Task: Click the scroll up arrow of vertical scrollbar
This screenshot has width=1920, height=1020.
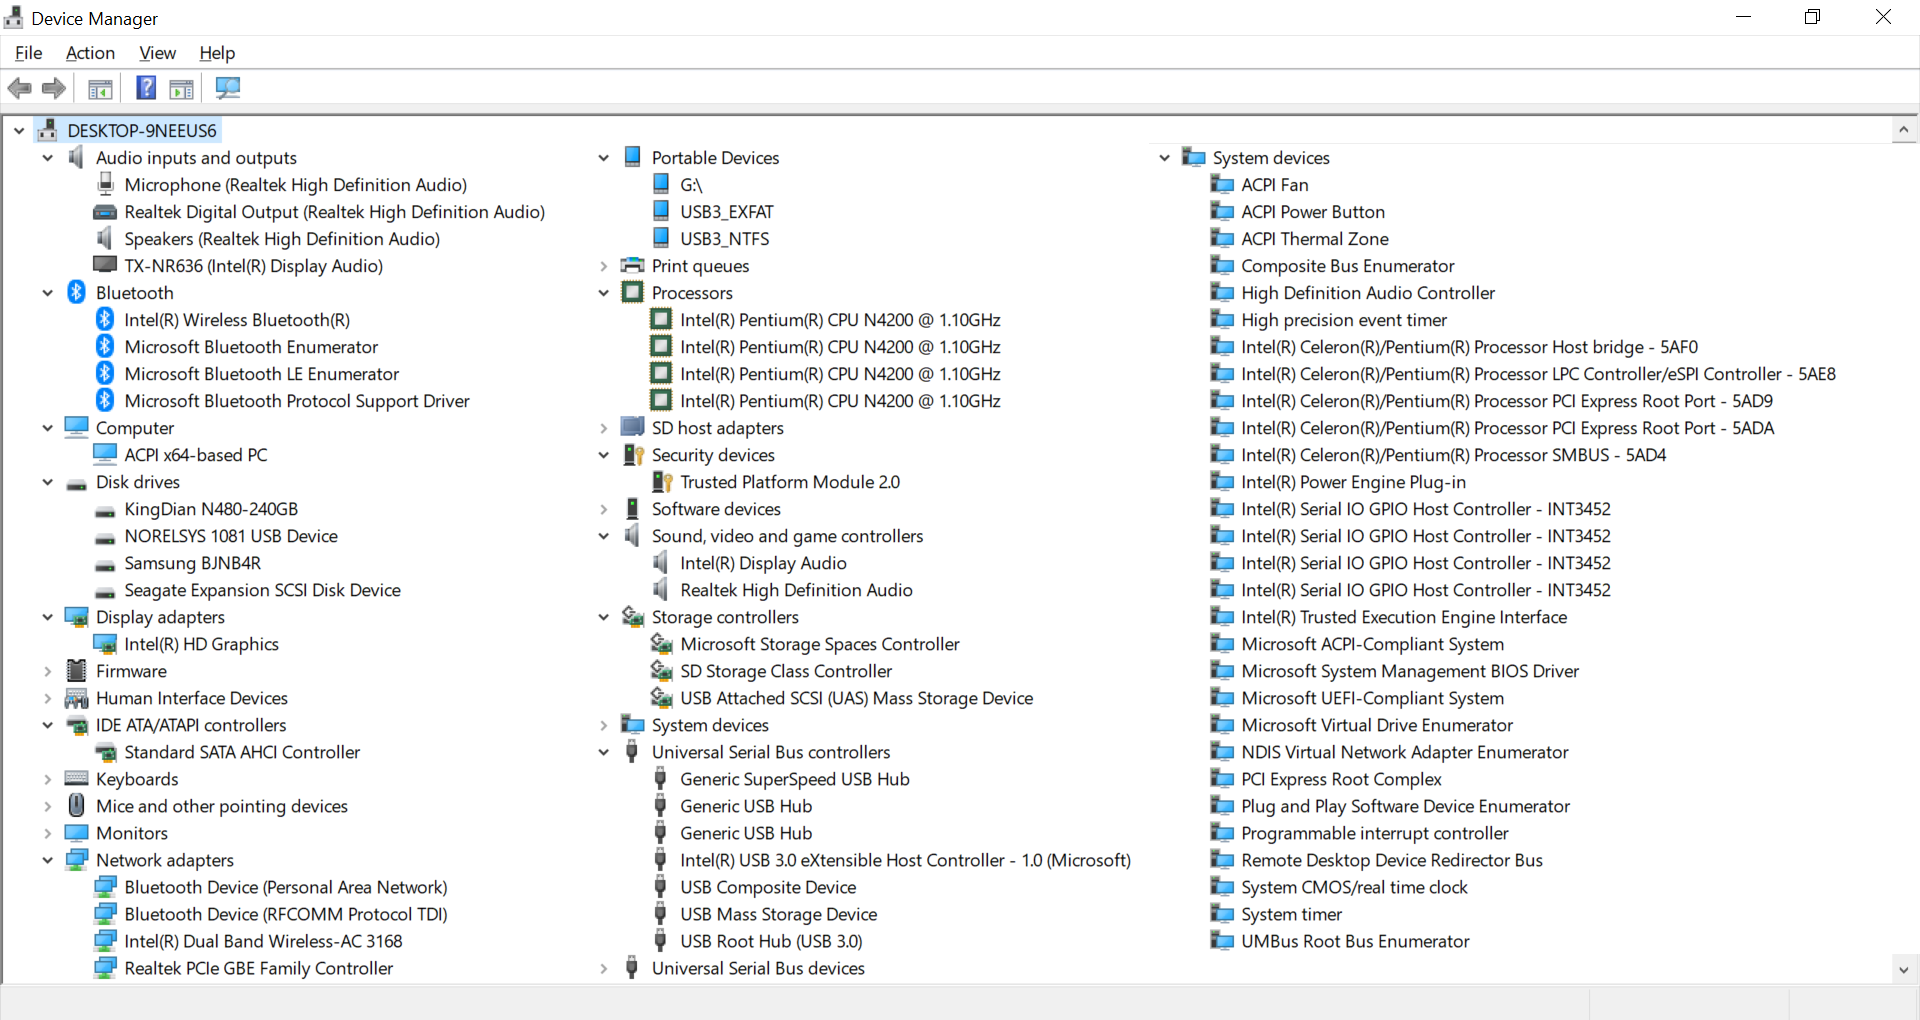Action: [1903, 130]
